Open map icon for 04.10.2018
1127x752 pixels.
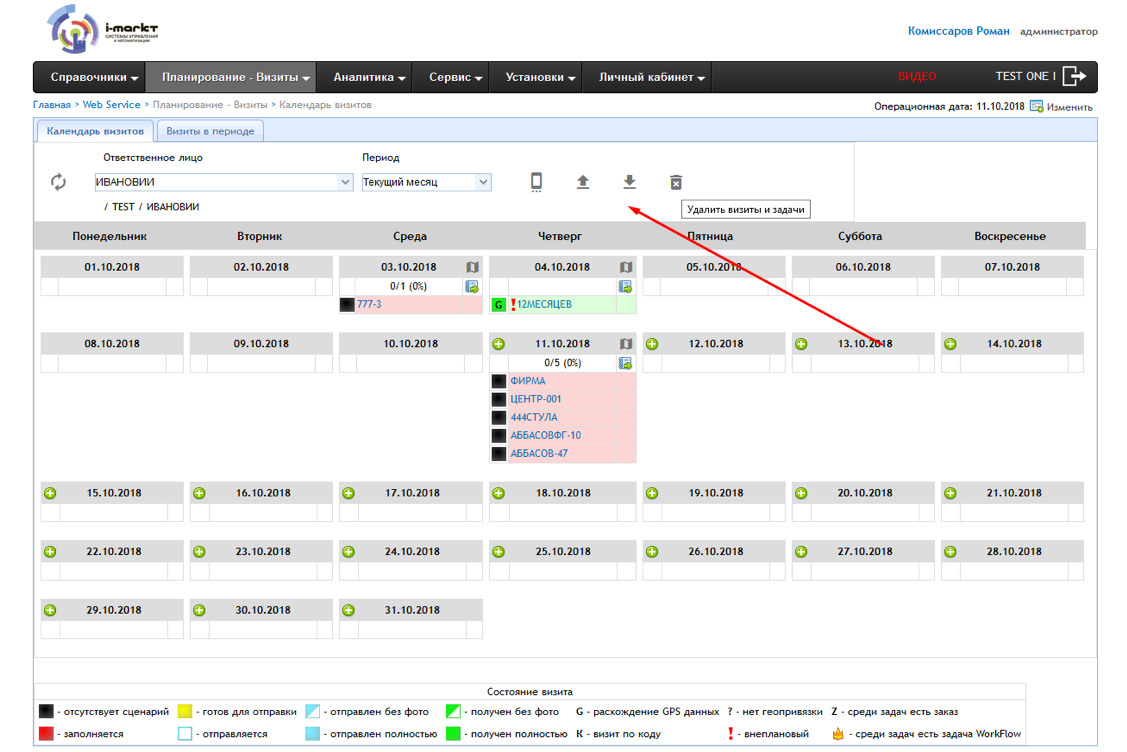click(626, 267)
